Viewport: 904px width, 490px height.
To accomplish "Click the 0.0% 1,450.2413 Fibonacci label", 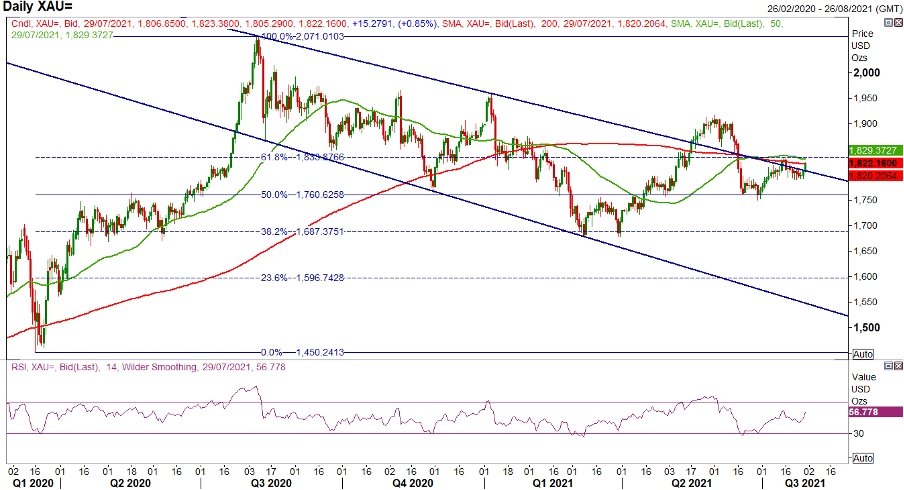I will coord(303,352).
